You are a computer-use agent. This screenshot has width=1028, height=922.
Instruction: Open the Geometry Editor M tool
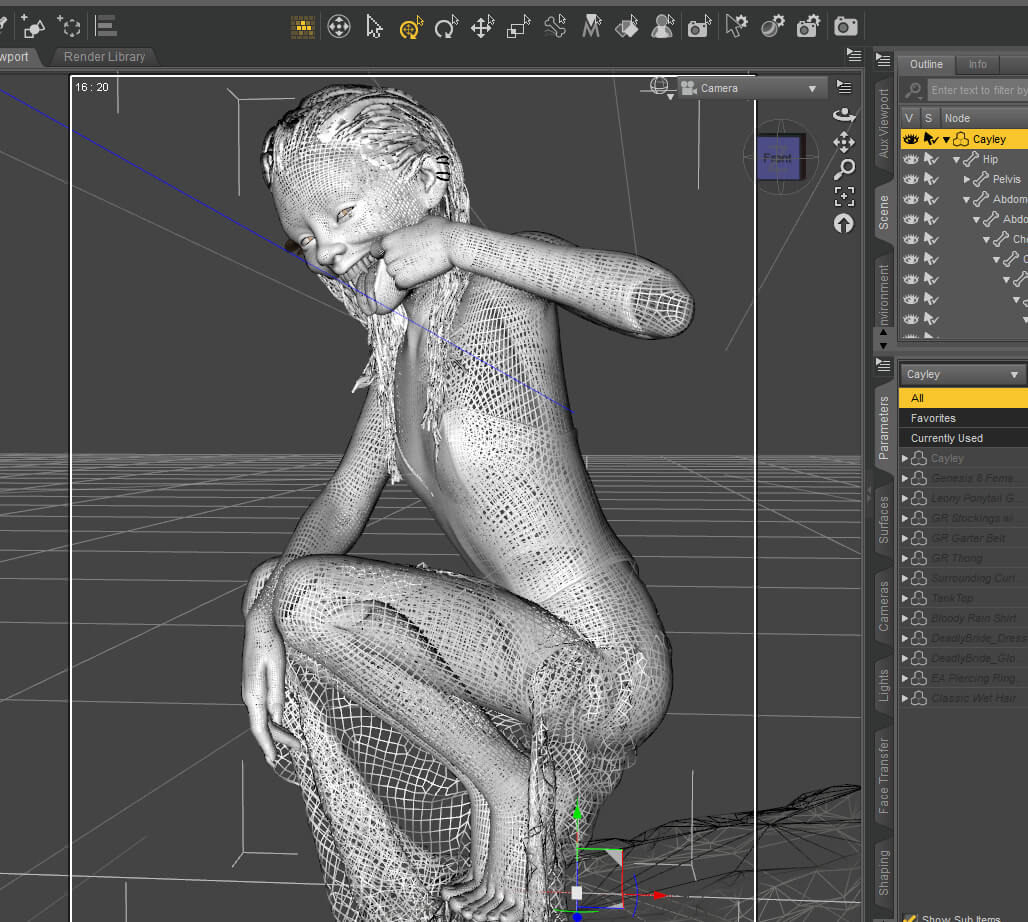point(591,27)
